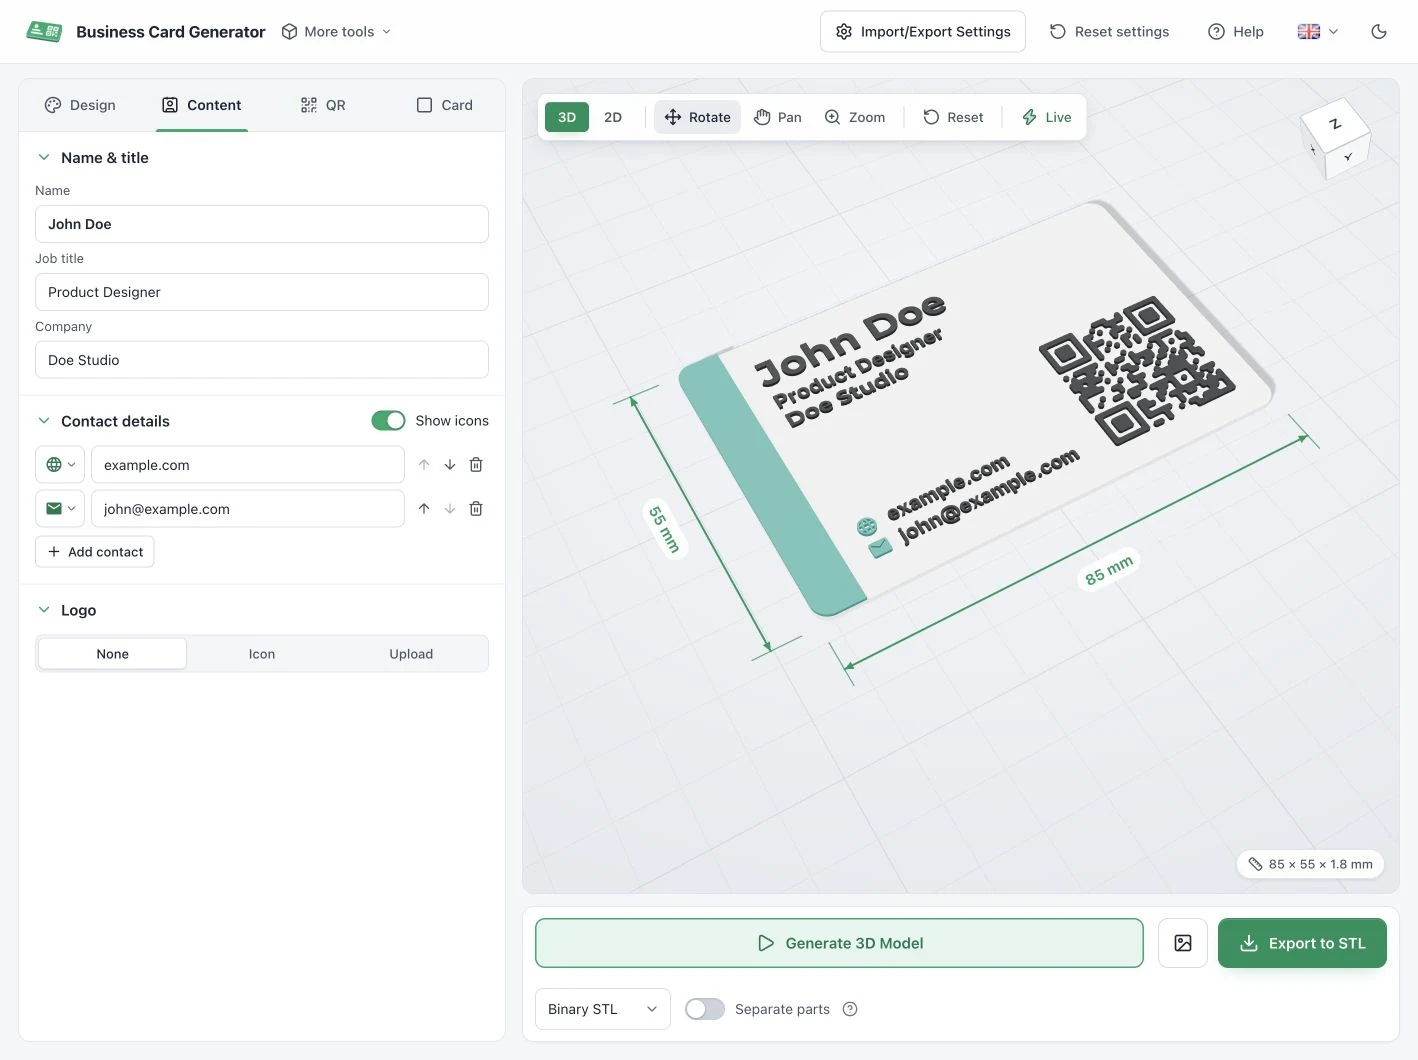Viewport: 1418px width, 1060px height.
Task: Delete the example.com contact row
Action: (476, 465)
